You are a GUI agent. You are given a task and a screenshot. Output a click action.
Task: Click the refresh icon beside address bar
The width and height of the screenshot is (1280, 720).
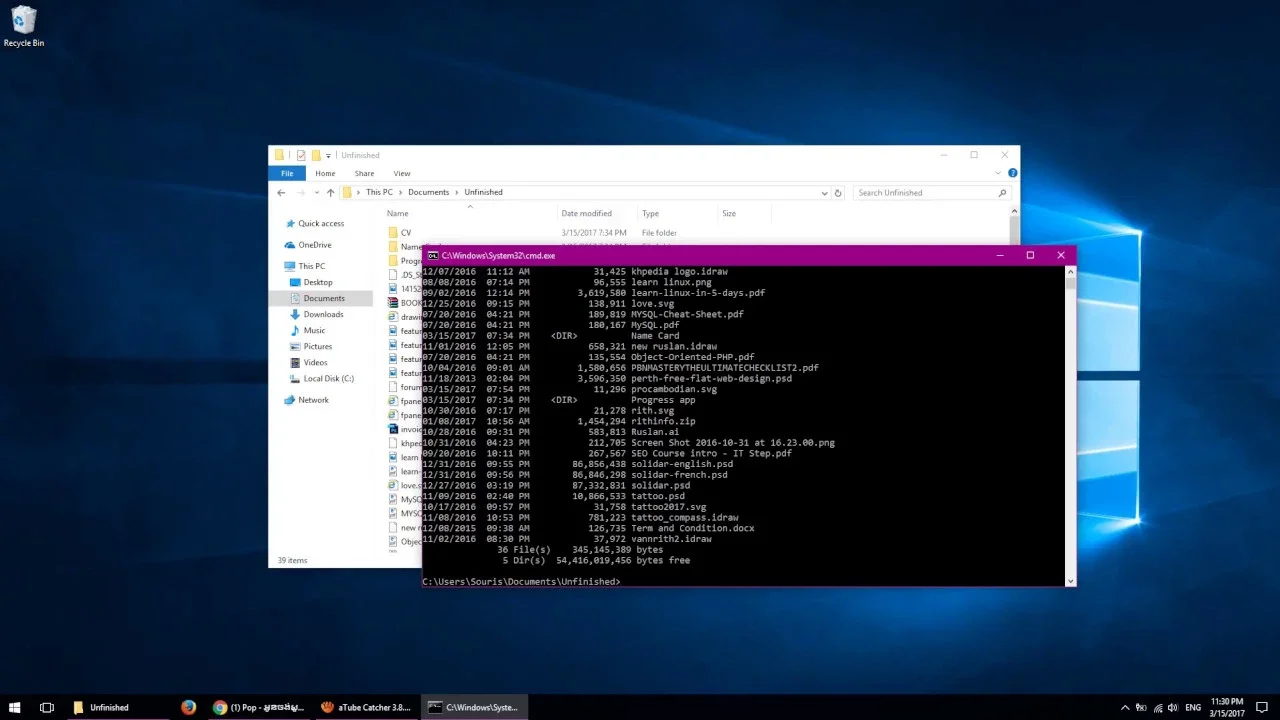[x=838, y=193]
